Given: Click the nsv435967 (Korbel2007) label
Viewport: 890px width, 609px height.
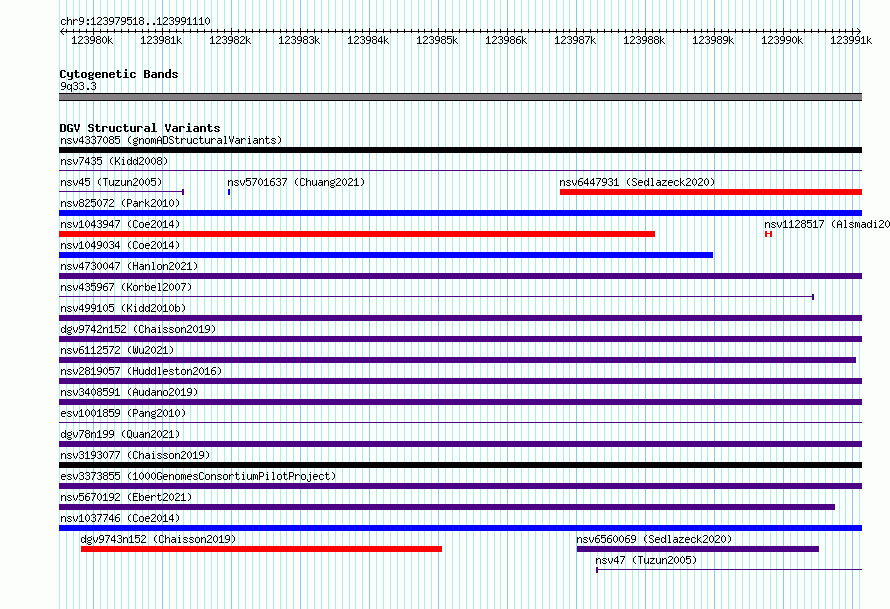Looking at the screenshot, I should (x=126, y=287).
